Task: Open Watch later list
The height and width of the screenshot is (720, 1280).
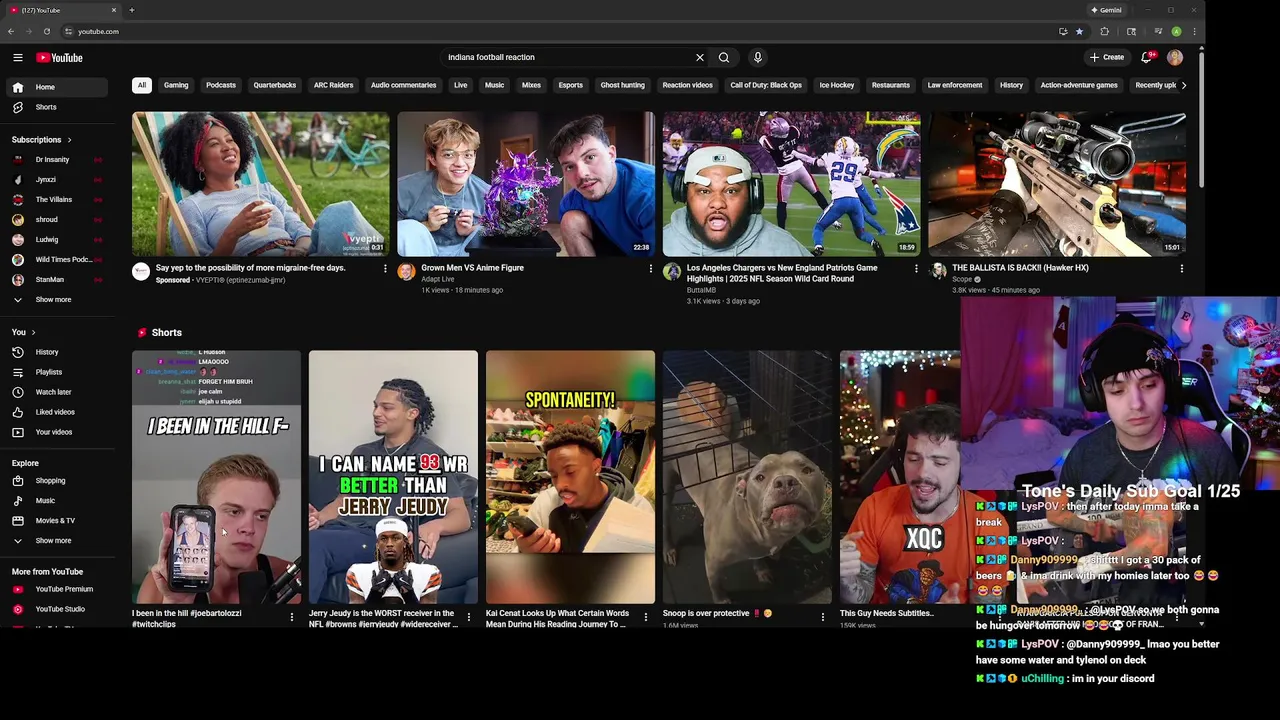Action: pos(55,392)
